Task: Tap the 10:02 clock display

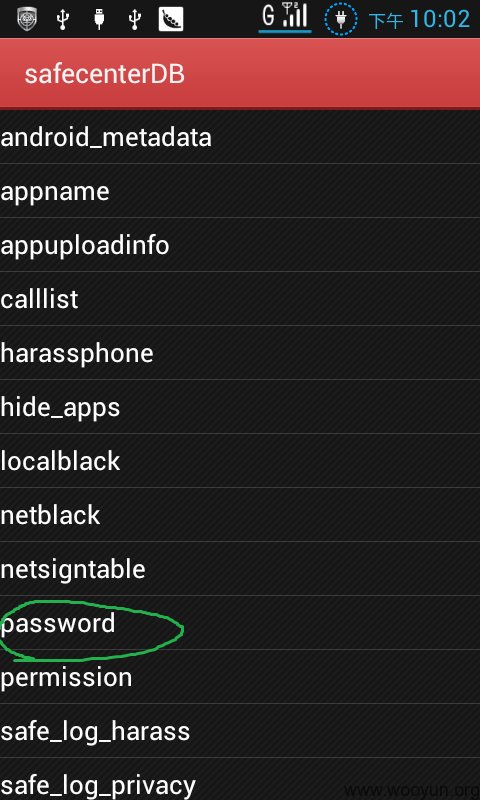Action: pyautogui.click(x=440, y=19)
